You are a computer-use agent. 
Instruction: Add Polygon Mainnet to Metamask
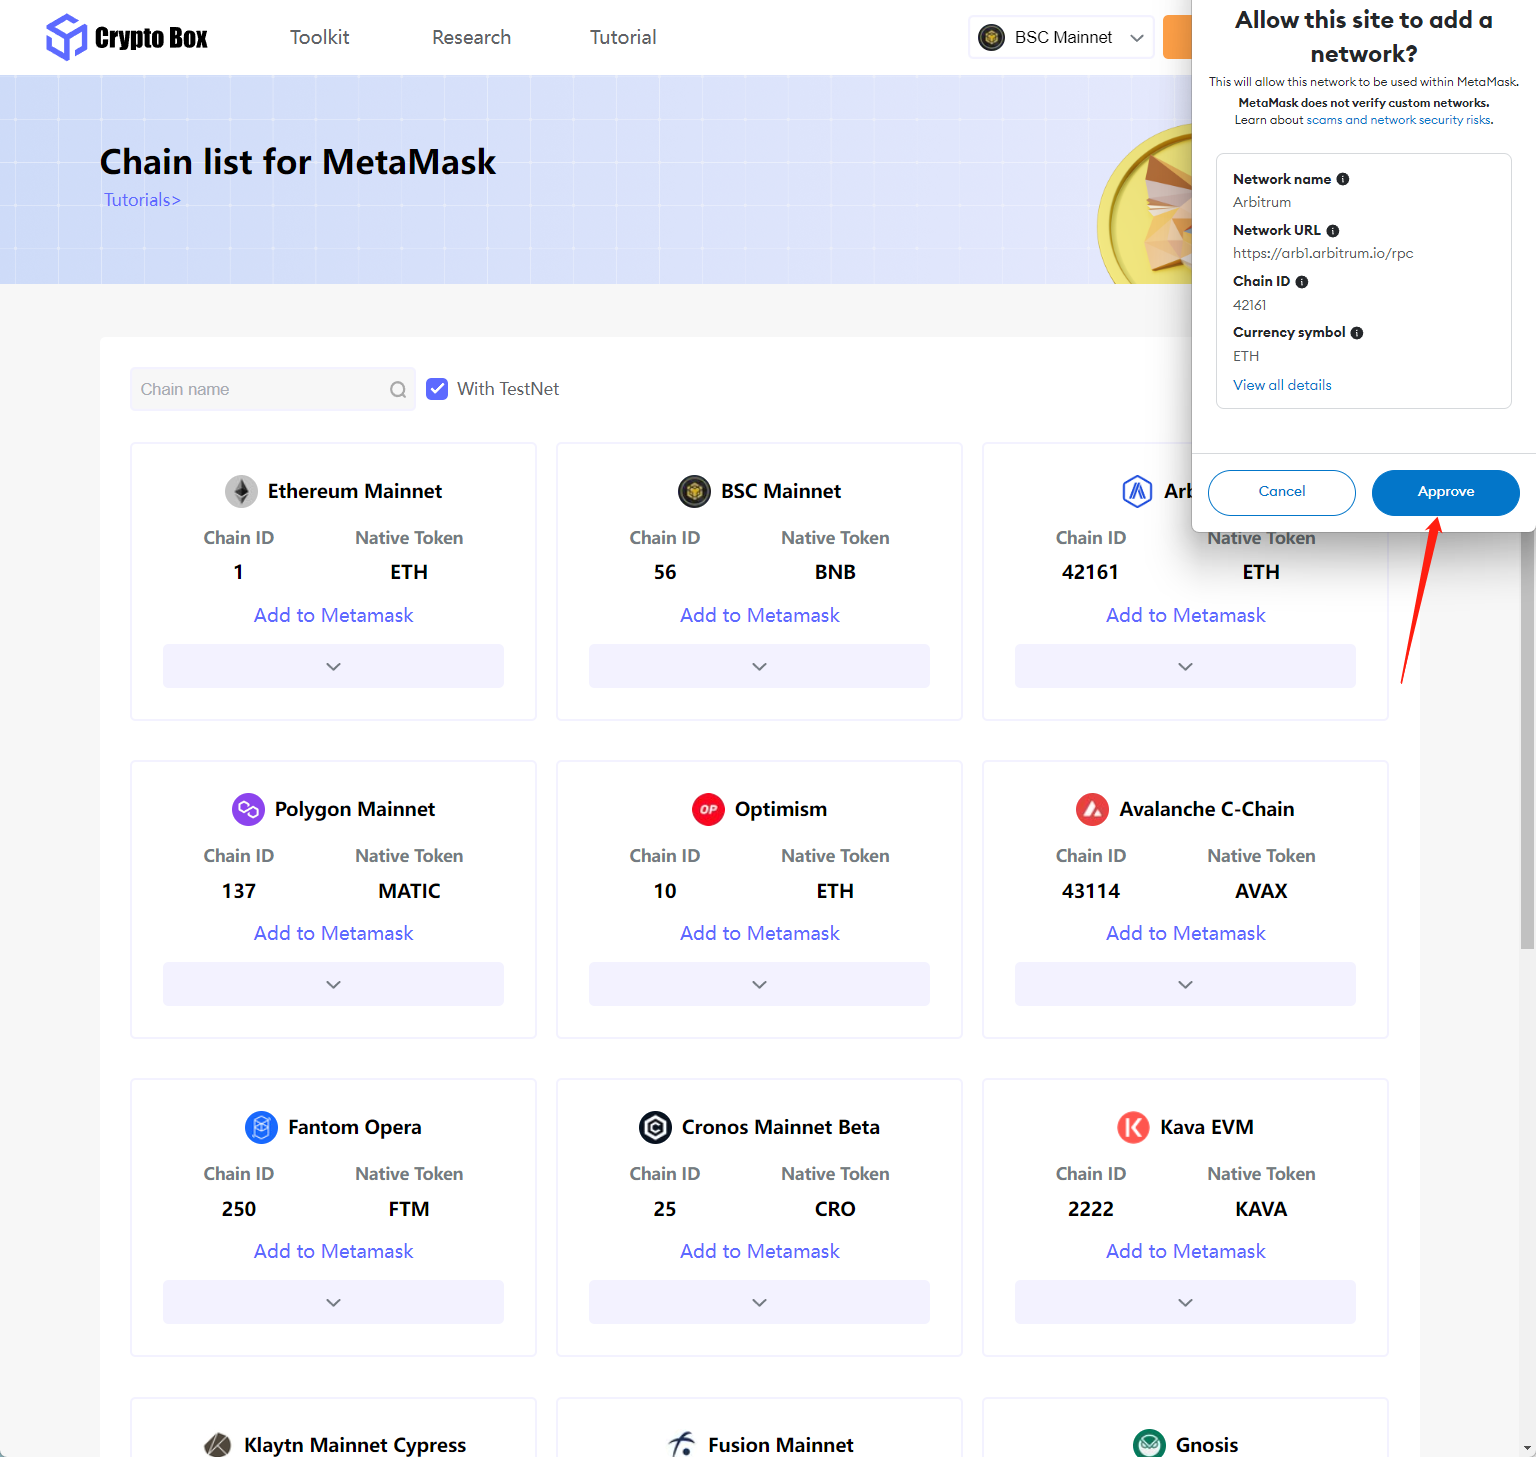click(333, 933)
